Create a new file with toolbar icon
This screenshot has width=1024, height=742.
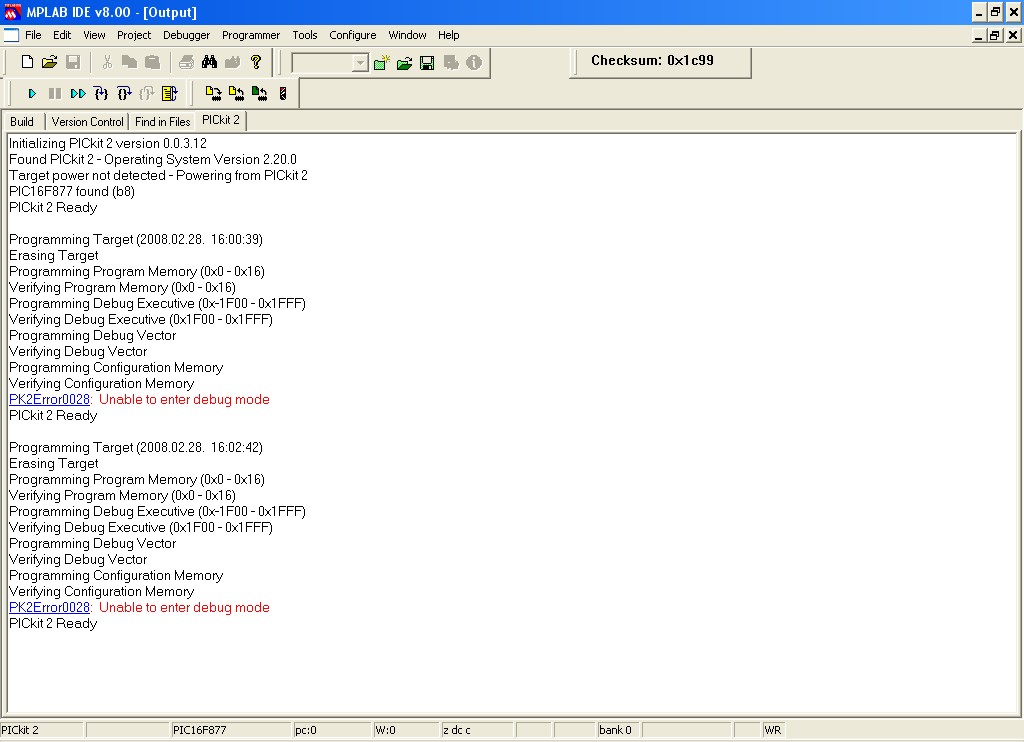[x=27, y=62]
